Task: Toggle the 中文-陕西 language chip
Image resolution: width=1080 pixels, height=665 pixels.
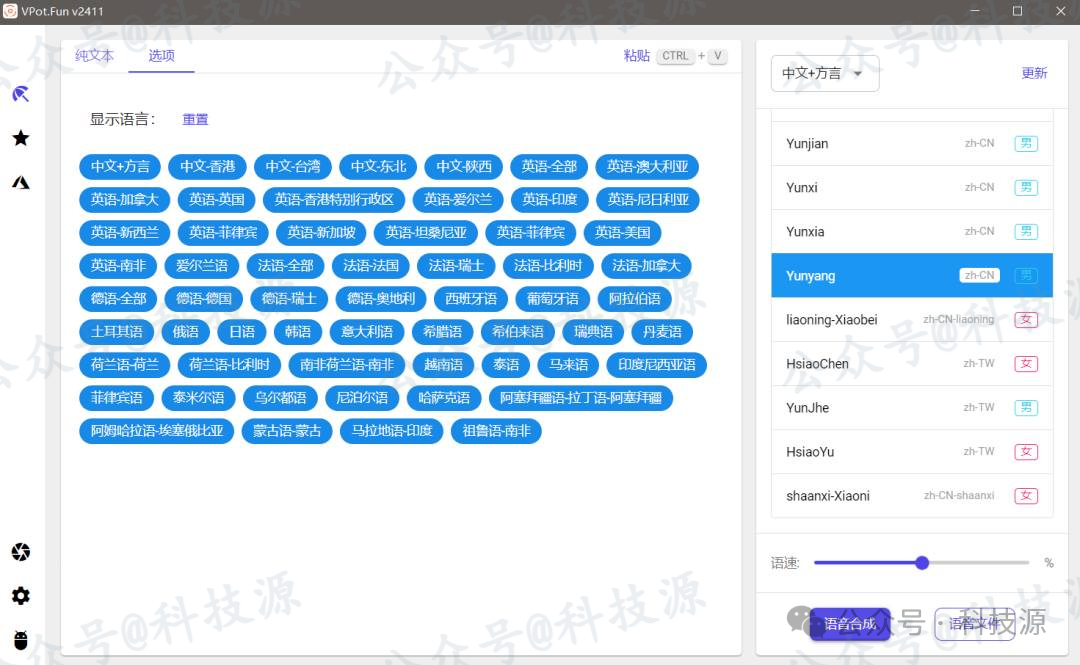Action: [x=464, y=167]
